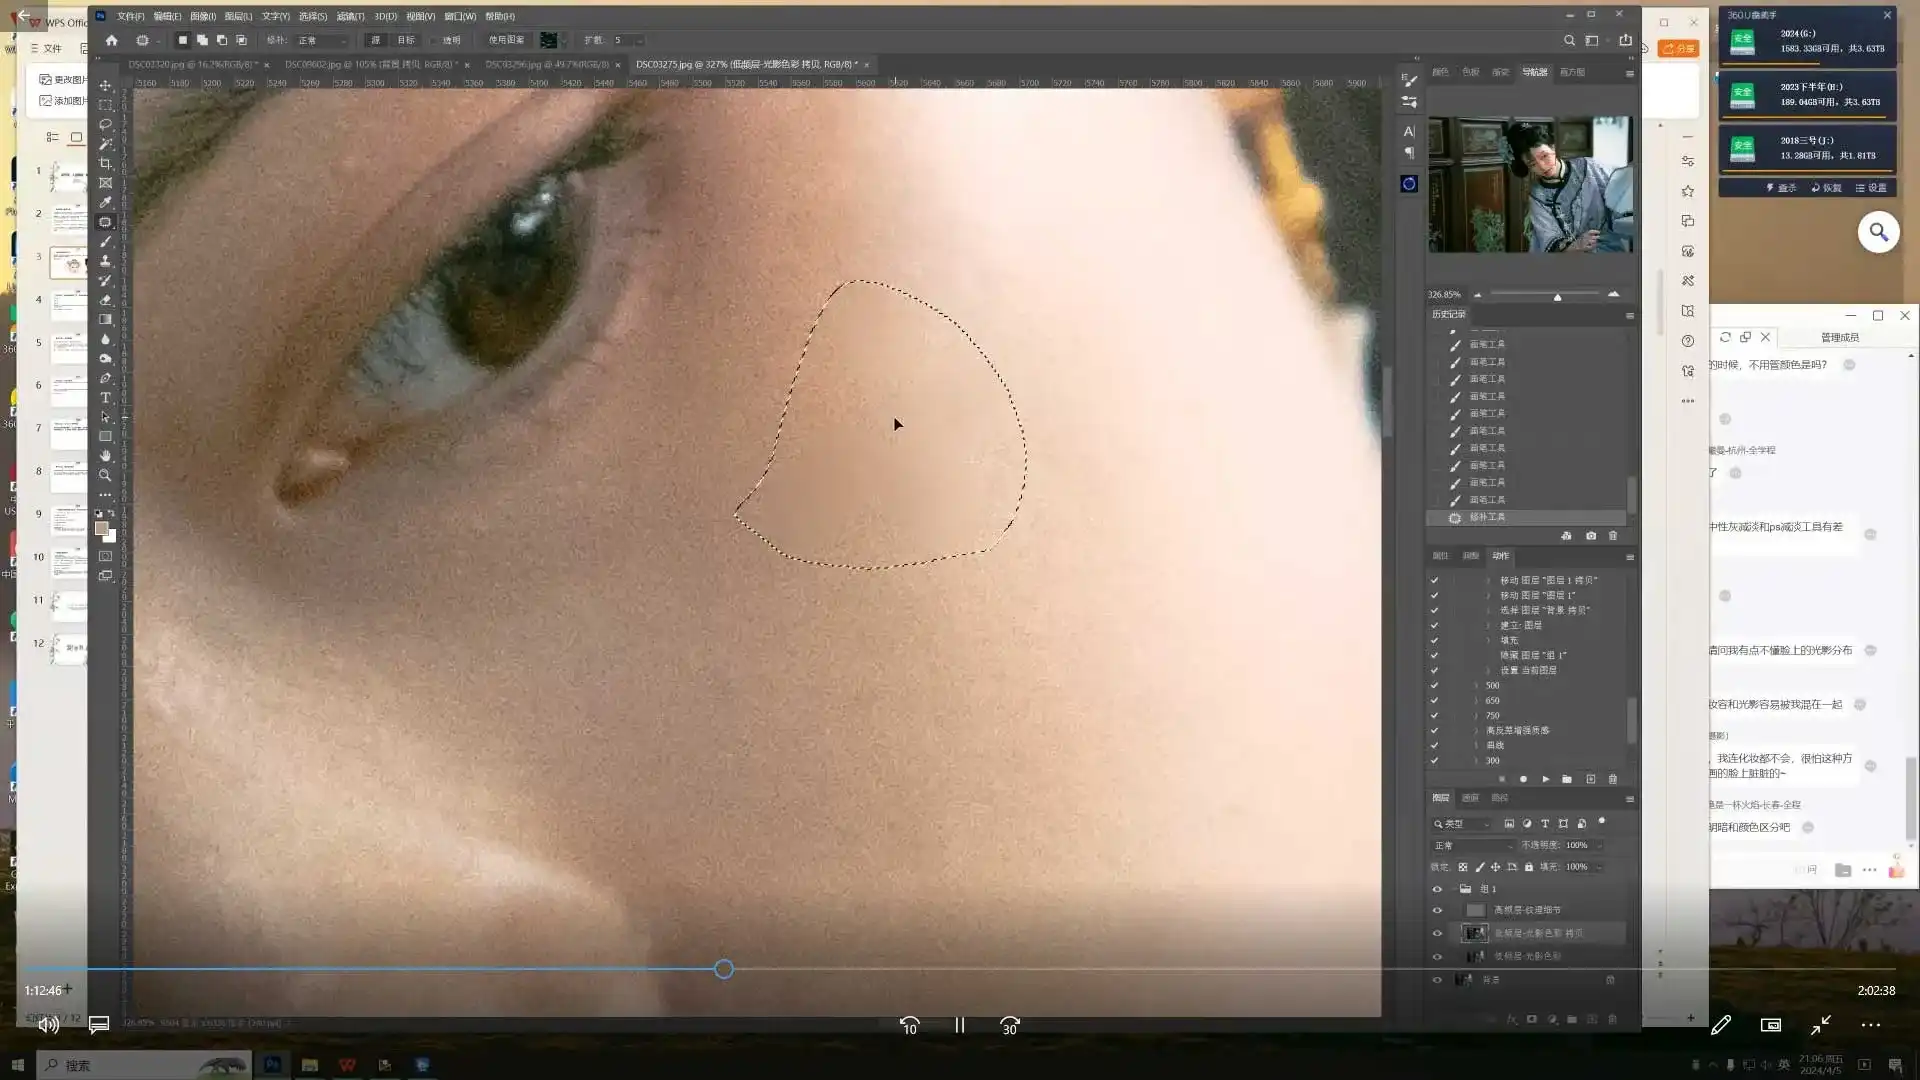Click the 源 button in options bar

coord(375,40)
